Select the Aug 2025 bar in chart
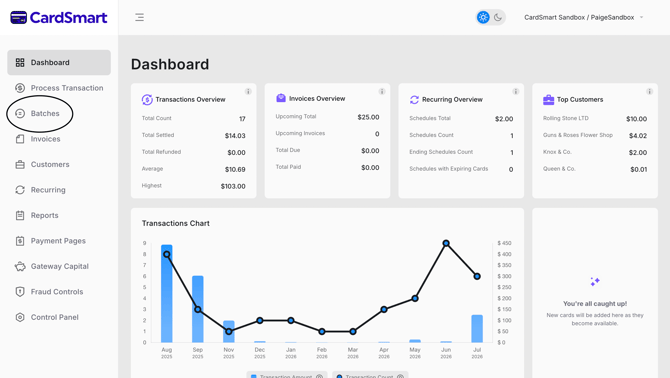The image size is (670, 378). 167,293
